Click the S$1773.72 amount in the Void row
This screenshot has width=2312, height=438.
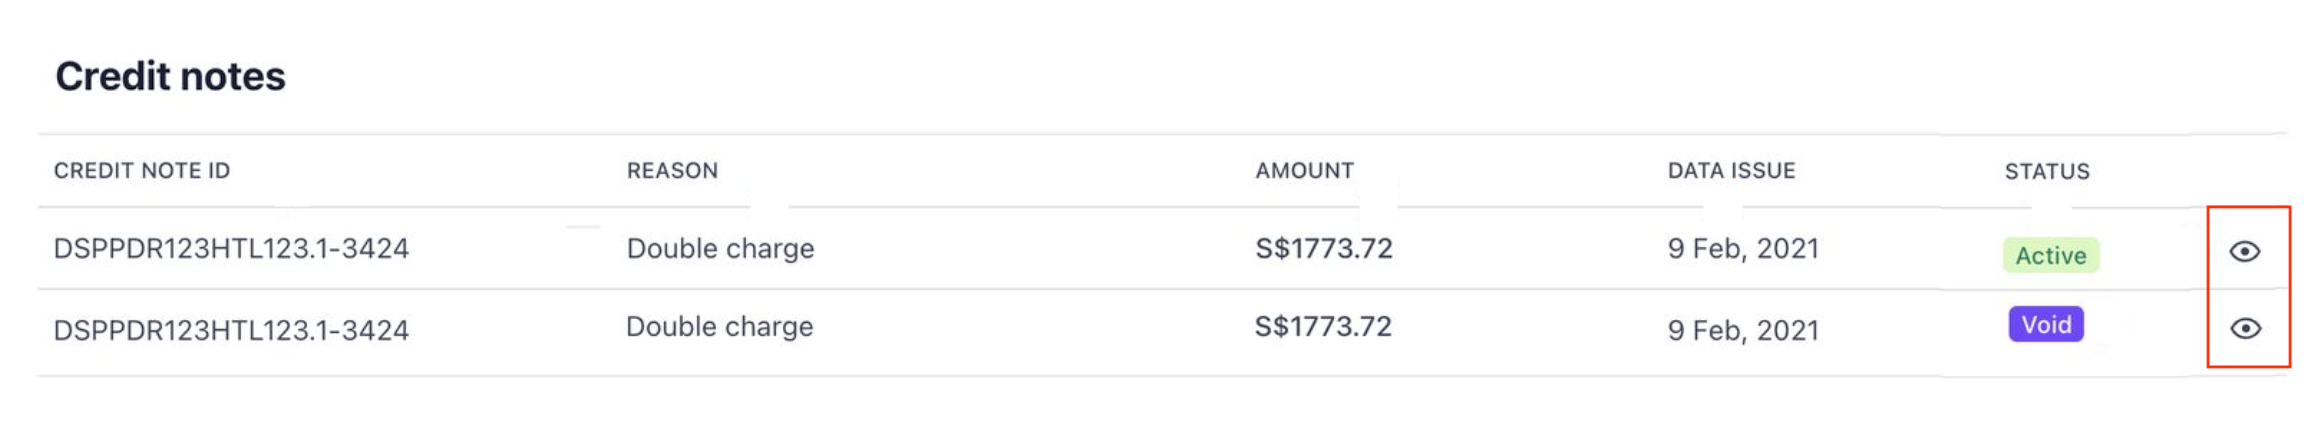(x=1323, y=327)
